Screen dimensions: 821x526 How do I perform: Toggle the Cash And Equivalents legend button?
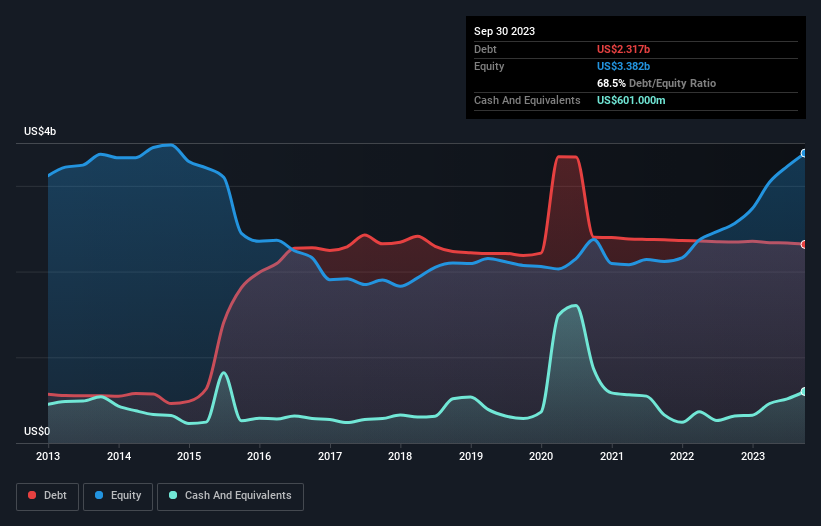click(230, 496)
